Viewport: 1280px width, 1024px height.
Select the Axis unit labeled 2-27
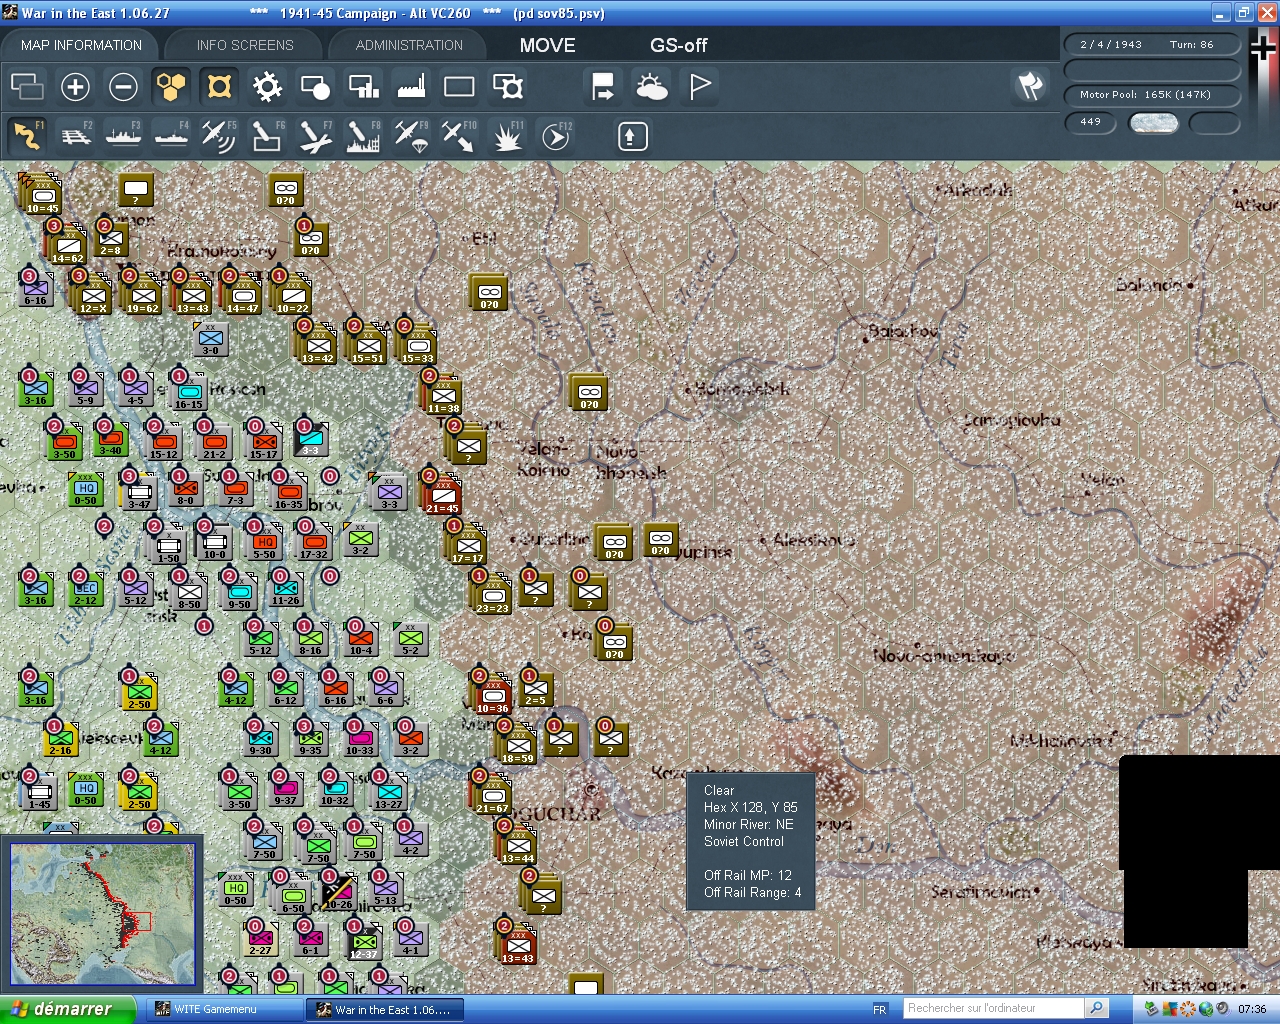(x=260, y=939)
